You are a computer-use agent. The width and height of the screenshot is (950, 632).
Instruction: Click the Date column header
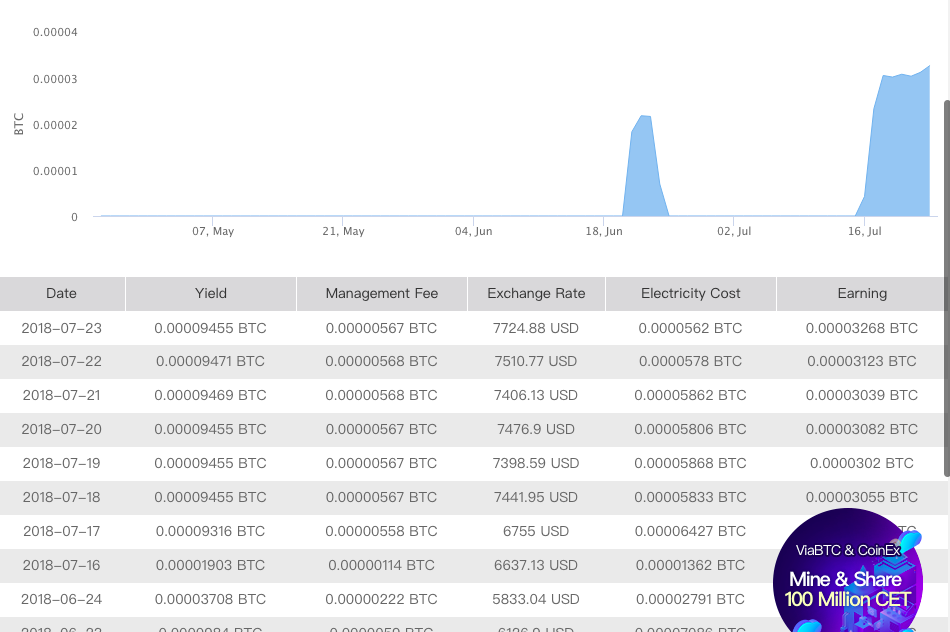pyautogui.click(x=61, y=293)
